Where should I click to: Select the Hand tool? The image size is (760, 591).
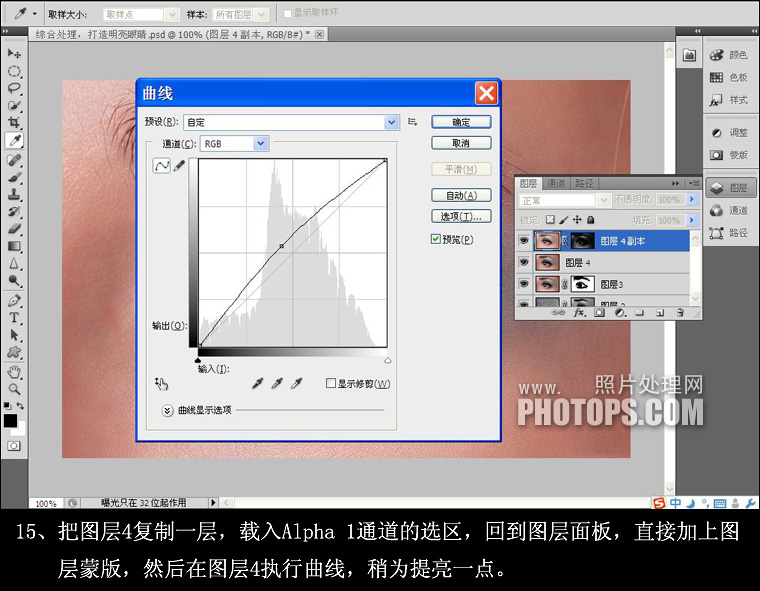point(14,372)
